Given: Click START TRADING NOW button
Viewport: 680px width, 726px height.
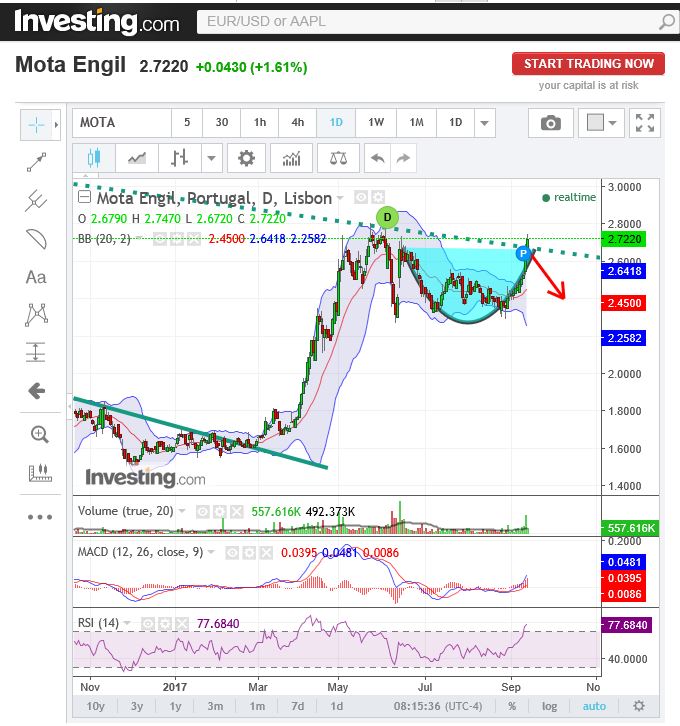Looking at the screenshot, I should (x=588, y=63).
